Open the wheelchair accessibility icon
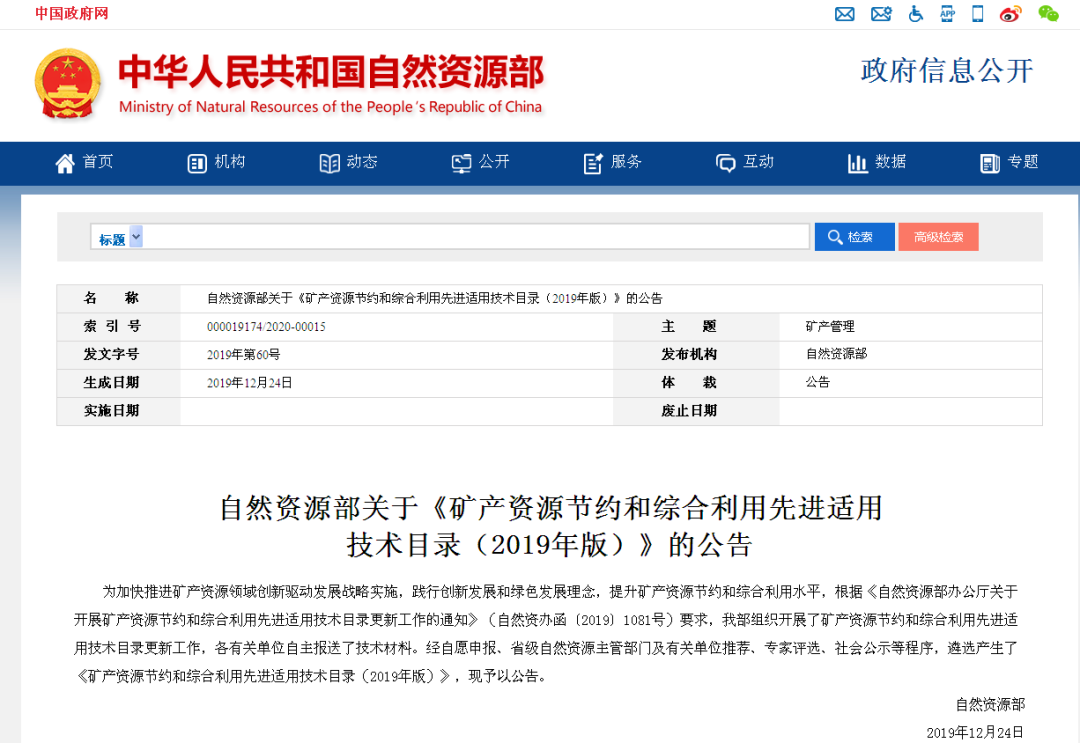The image size is (1080, 743). pos(915,13)
